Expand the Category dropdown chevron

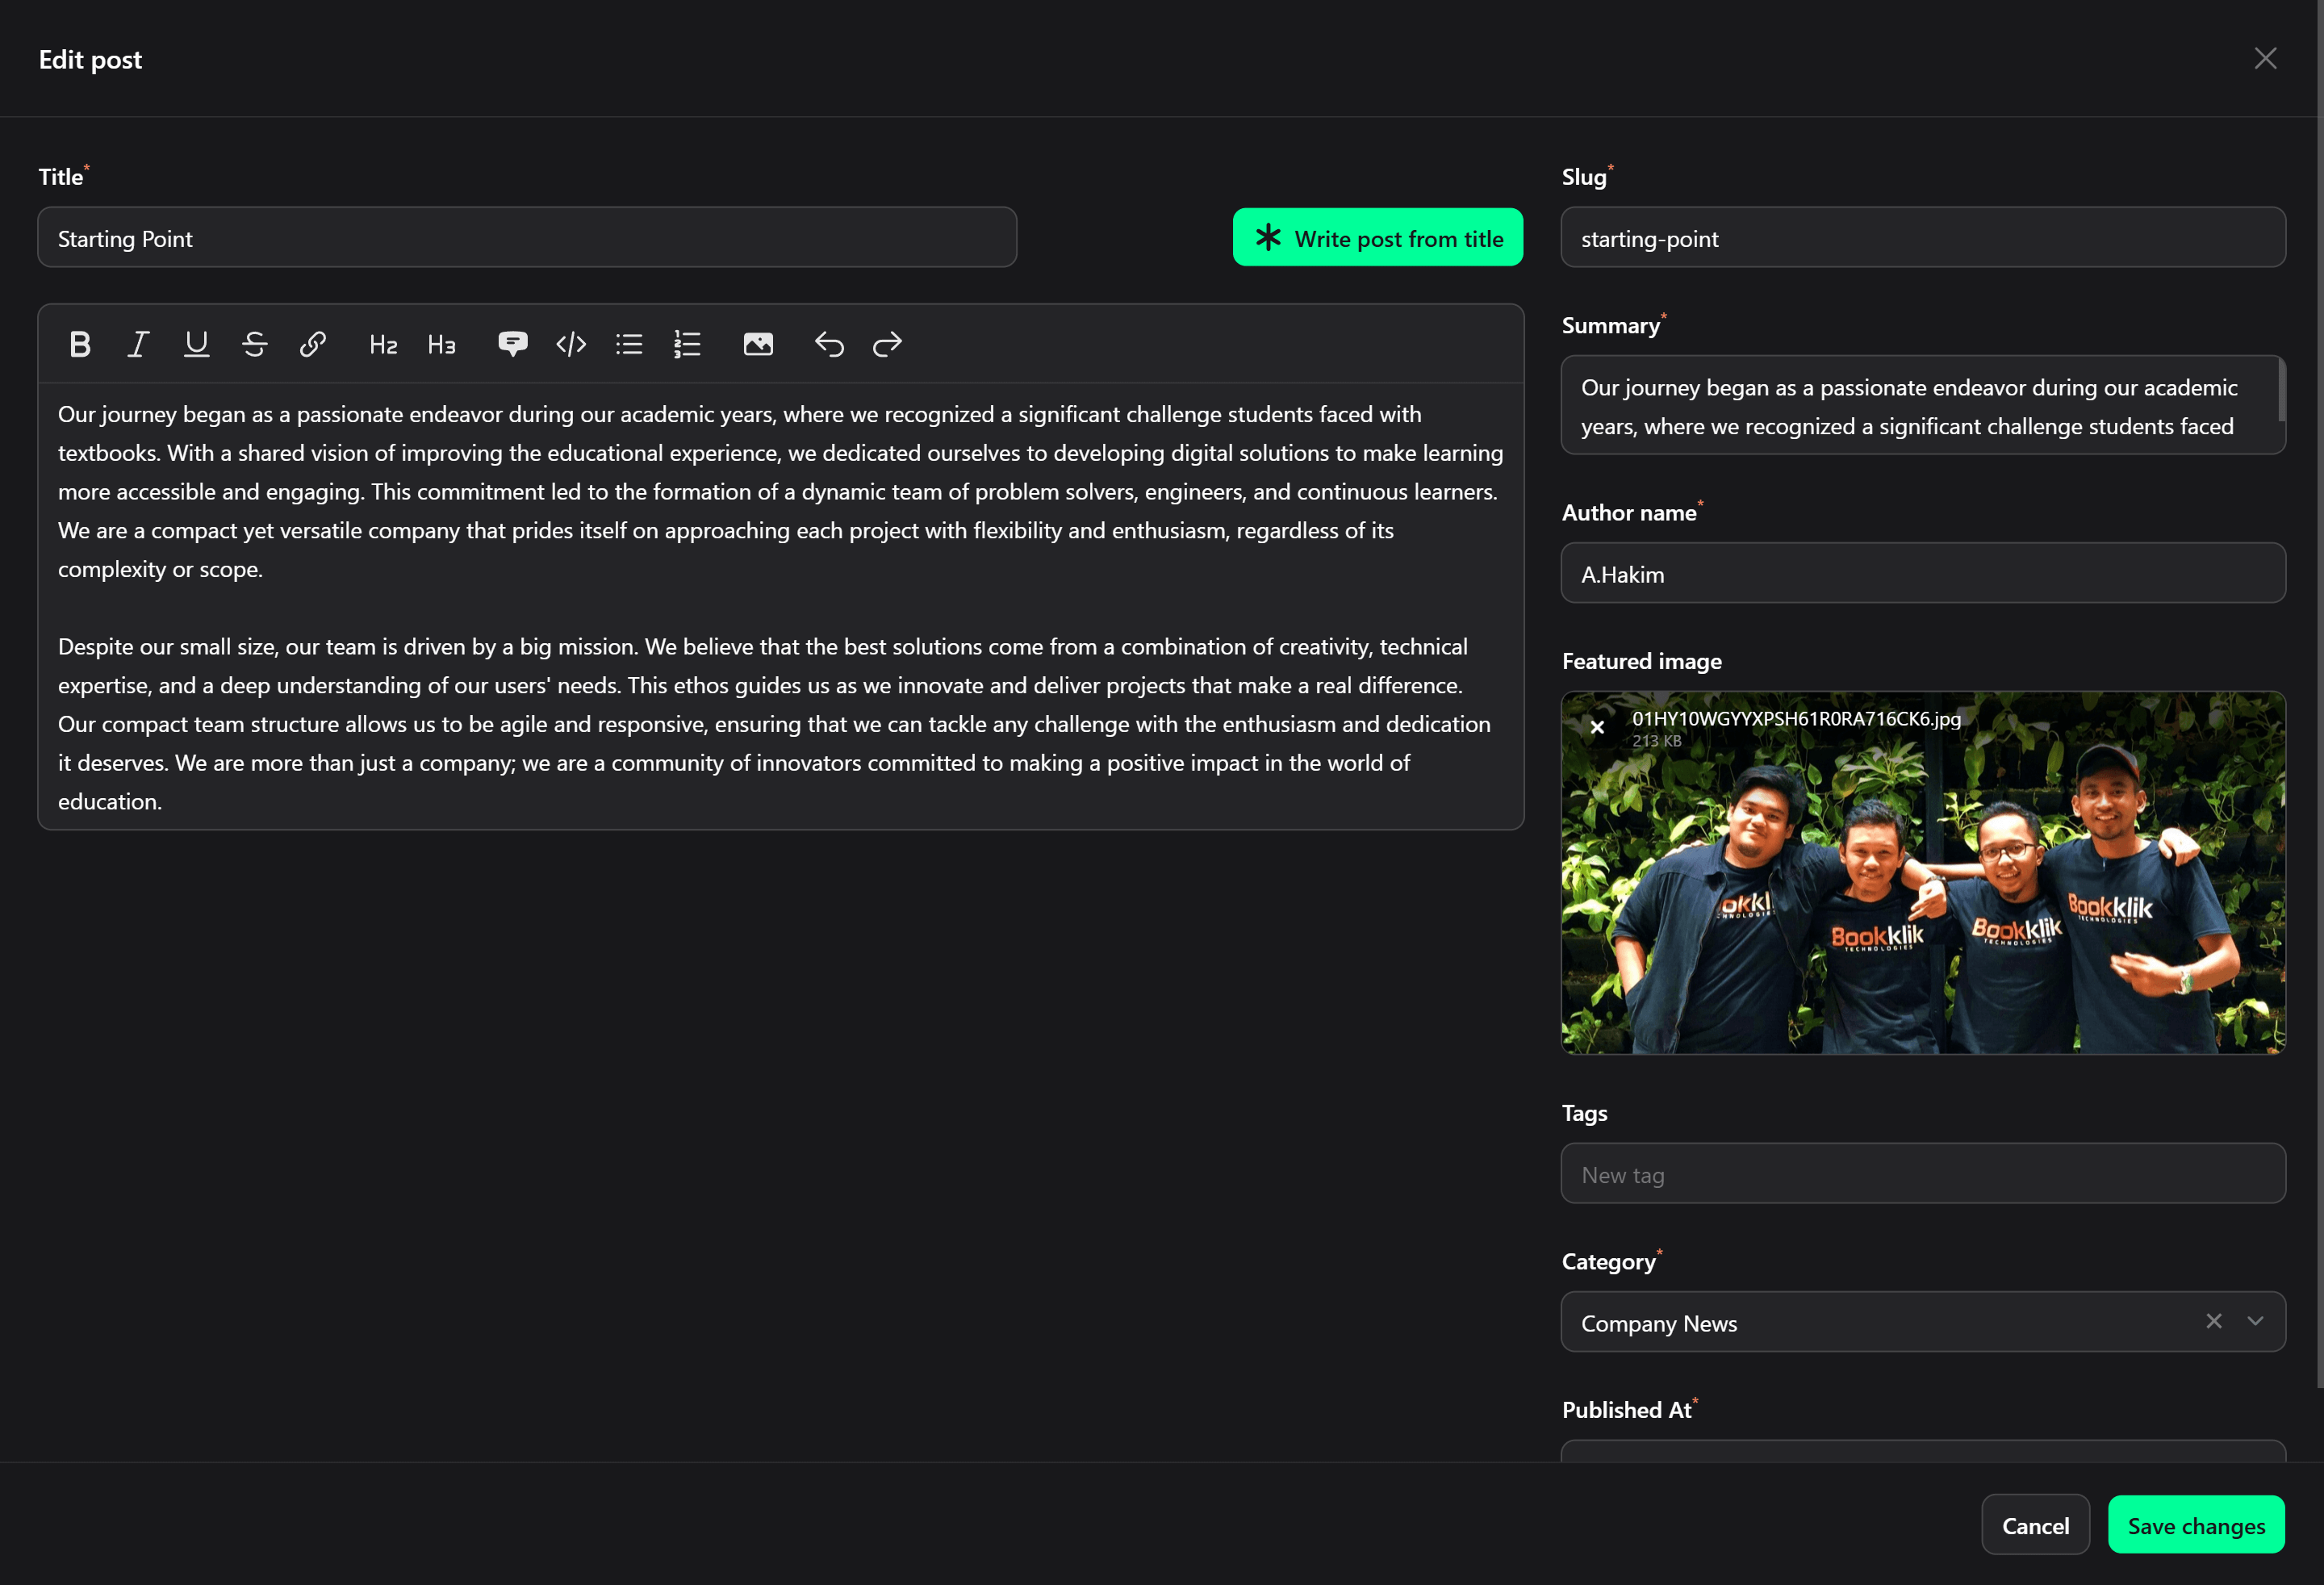point(2255,1321)
